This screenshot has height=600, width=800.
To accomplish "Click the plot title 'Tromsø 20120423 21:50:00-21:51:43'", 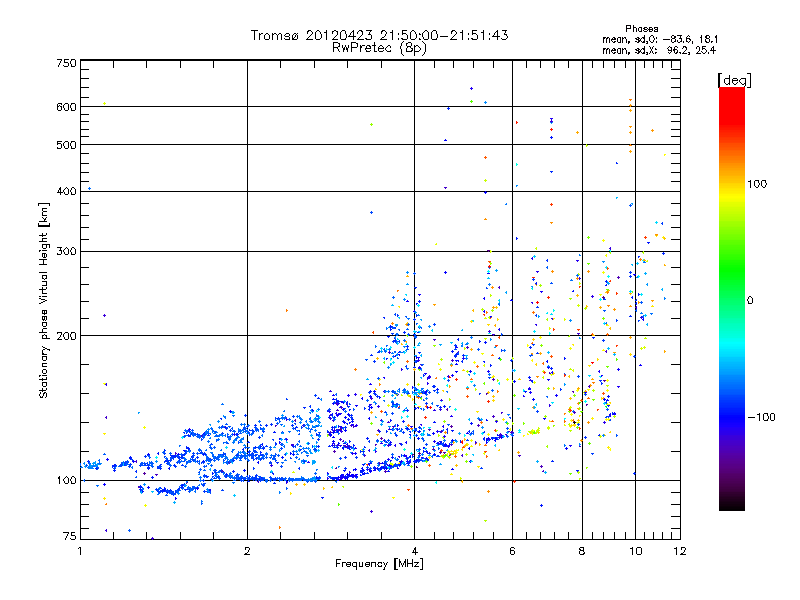I will (379, 35).
